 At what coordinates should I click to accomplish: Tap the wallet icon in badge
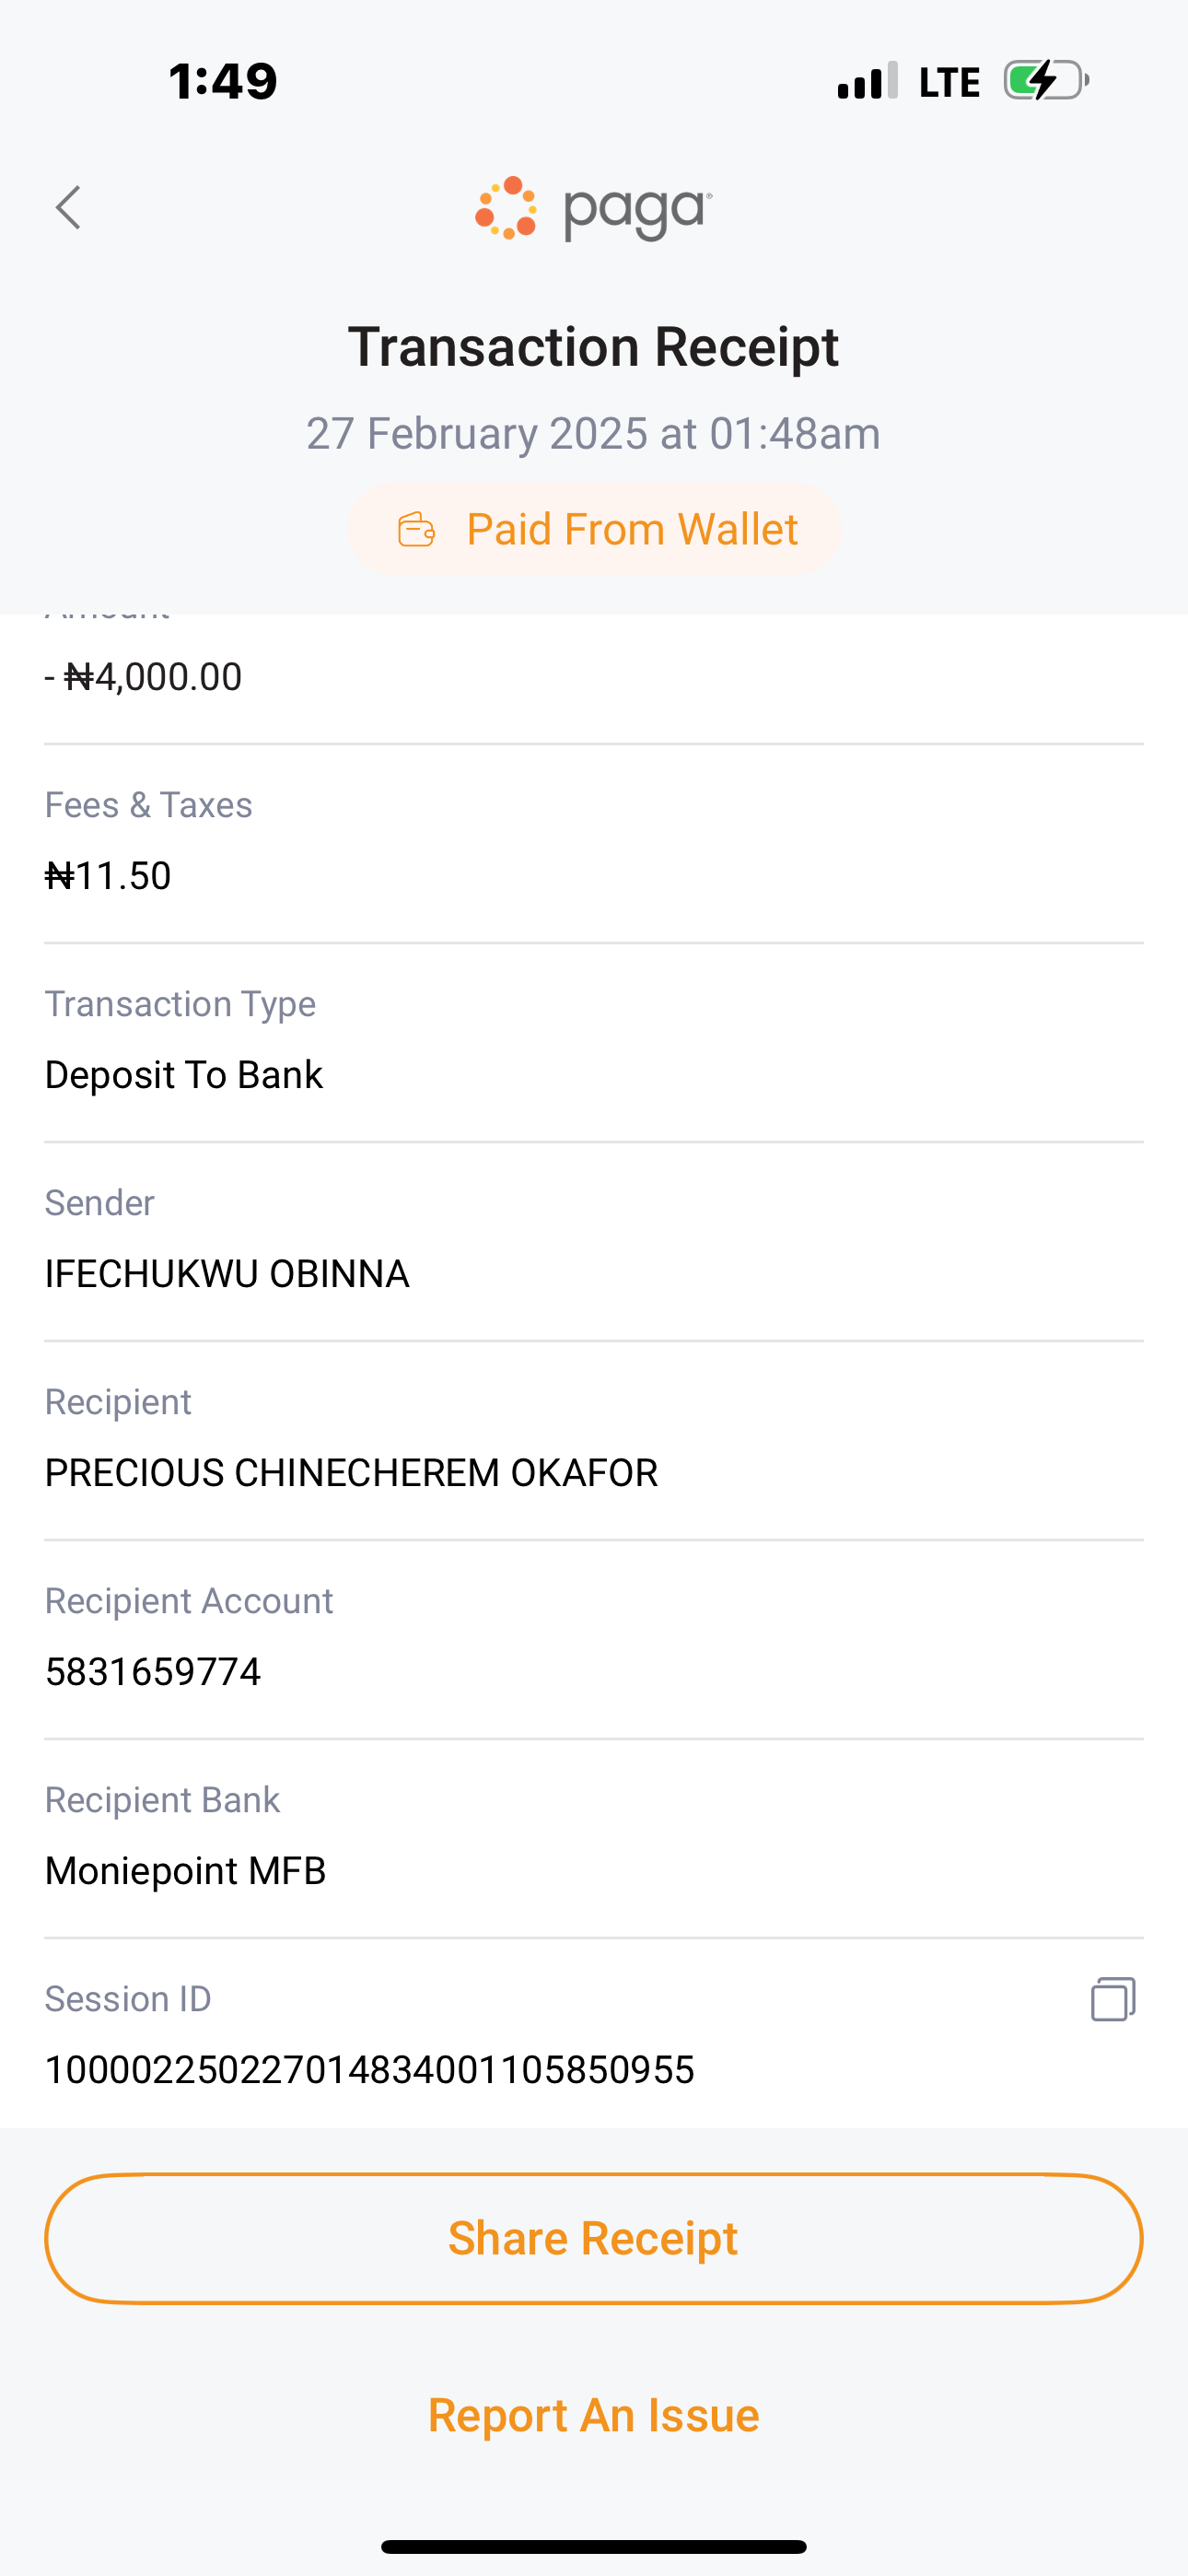416,529
